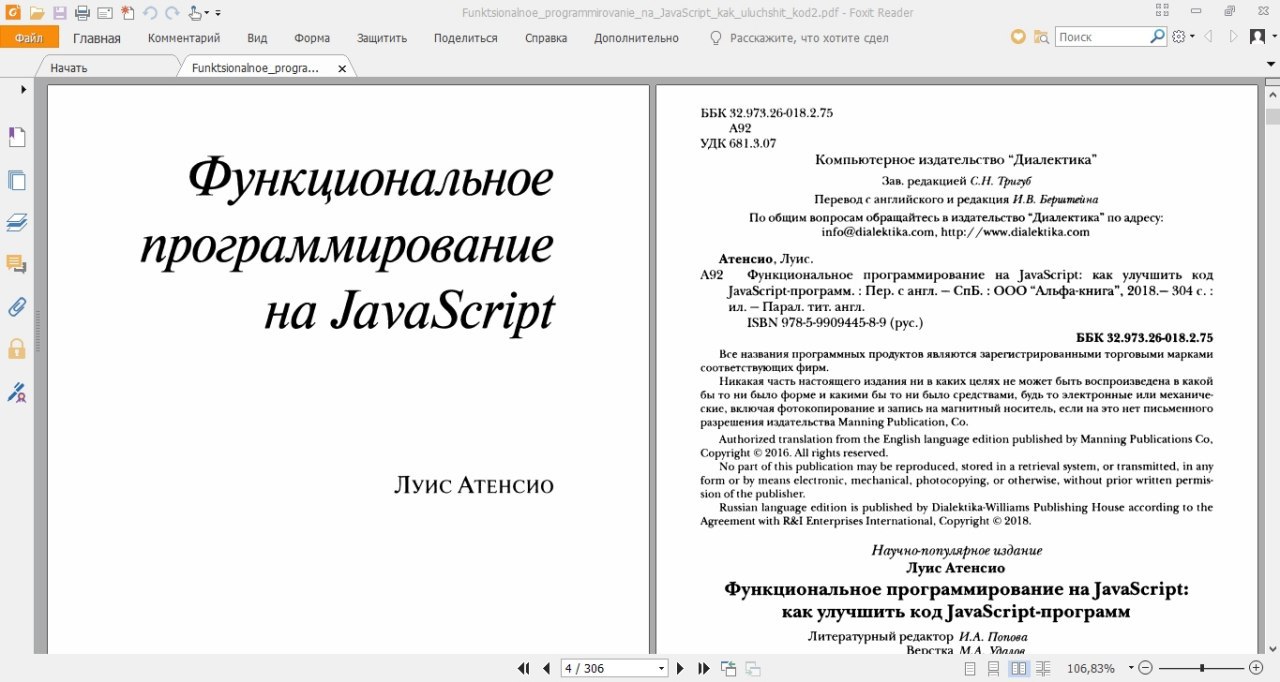Click the 'Расскажите, что хотите сделать' box
The width and height of the screenshot is (1280, 682).
798,38
